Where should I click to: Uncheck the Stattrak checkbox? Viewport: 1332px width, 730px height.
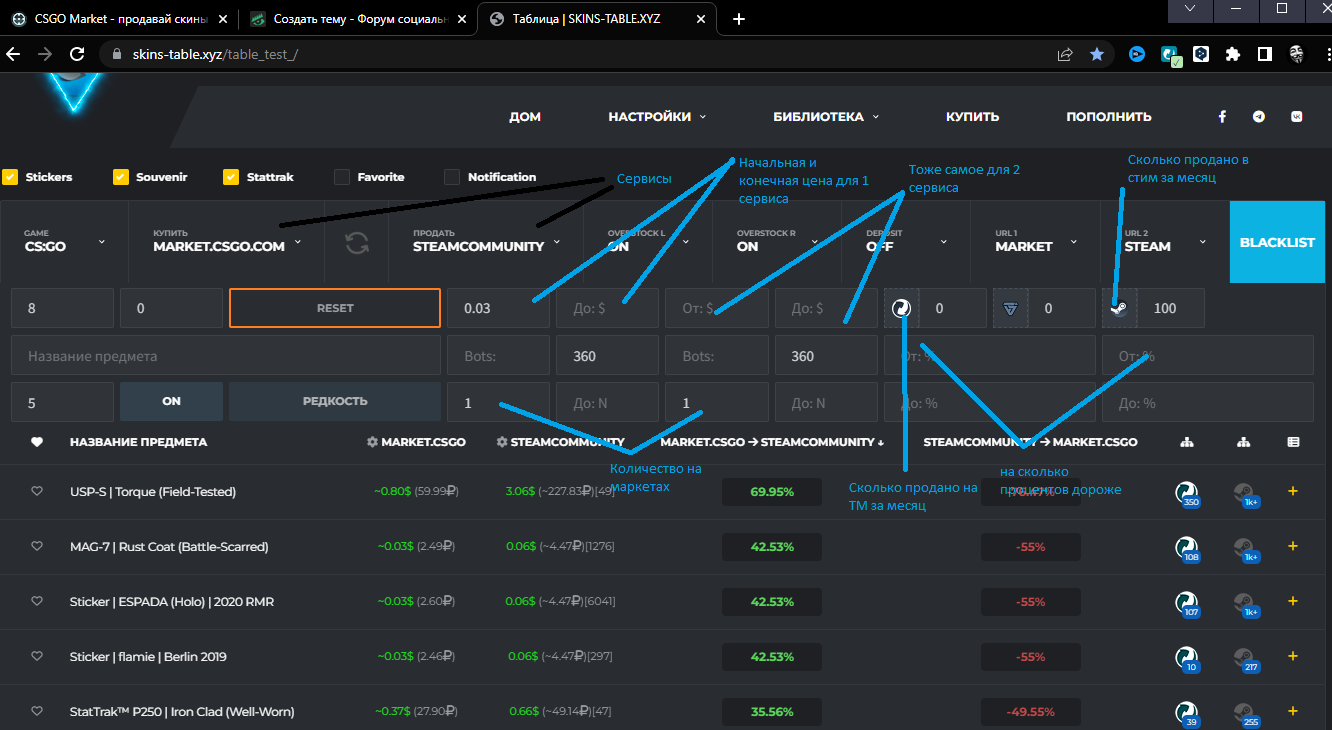coord(231,177)
